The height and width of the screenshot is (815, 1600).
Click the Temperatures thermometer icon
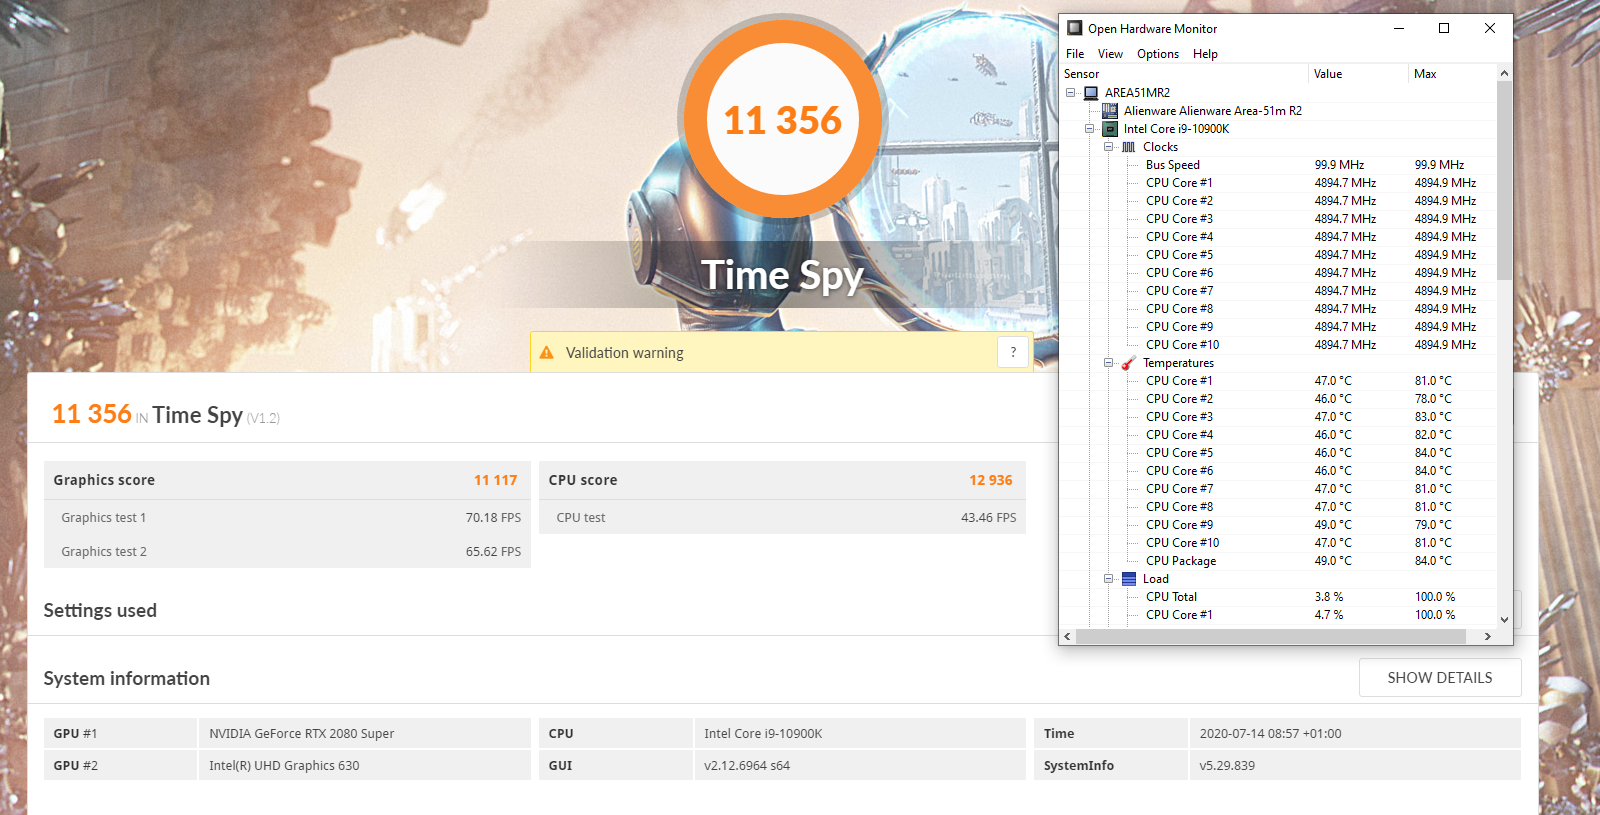(1128, 363)
